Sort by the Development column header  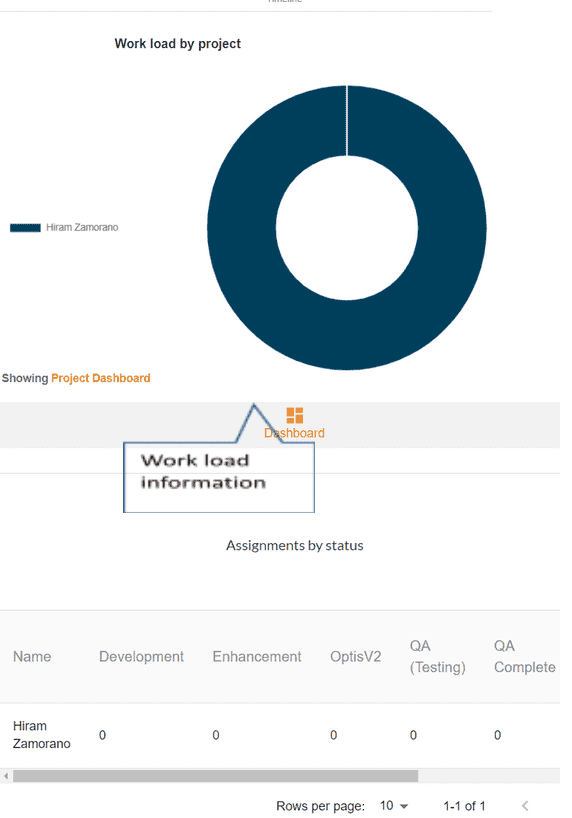[x=141, y=657]
